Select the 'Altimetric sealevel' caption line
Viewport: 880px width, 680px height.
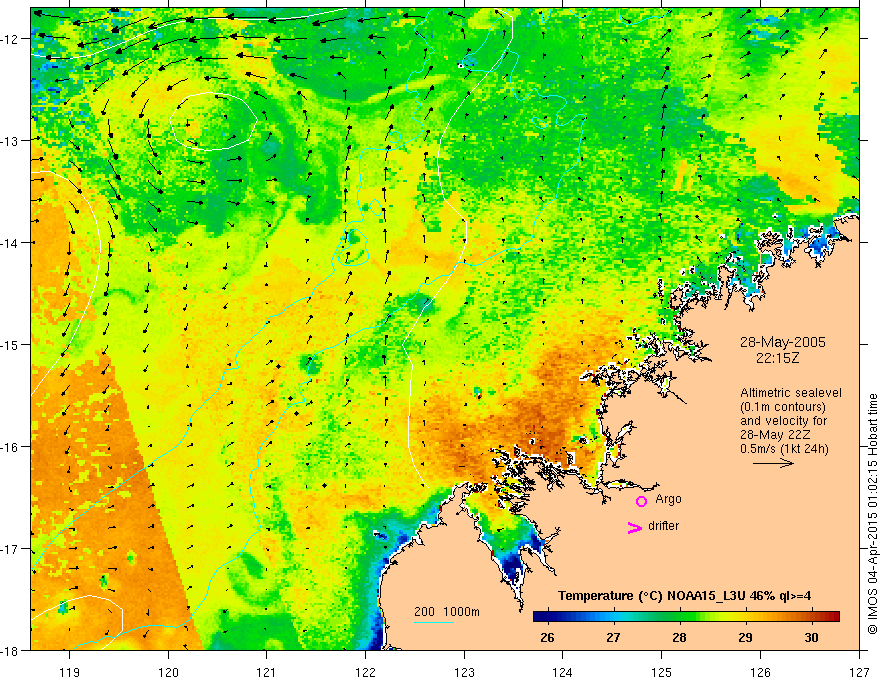(791, 393)
